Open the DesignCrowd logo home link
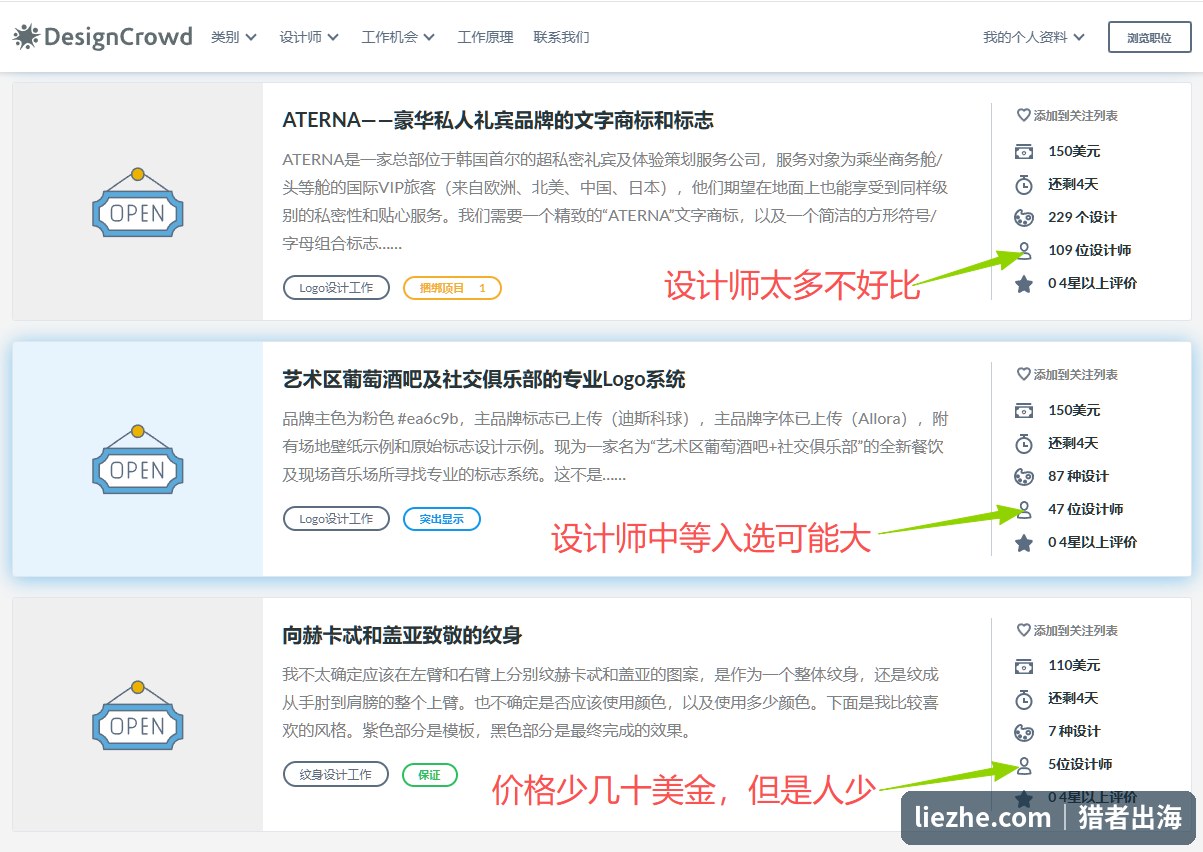 (102, 37)
